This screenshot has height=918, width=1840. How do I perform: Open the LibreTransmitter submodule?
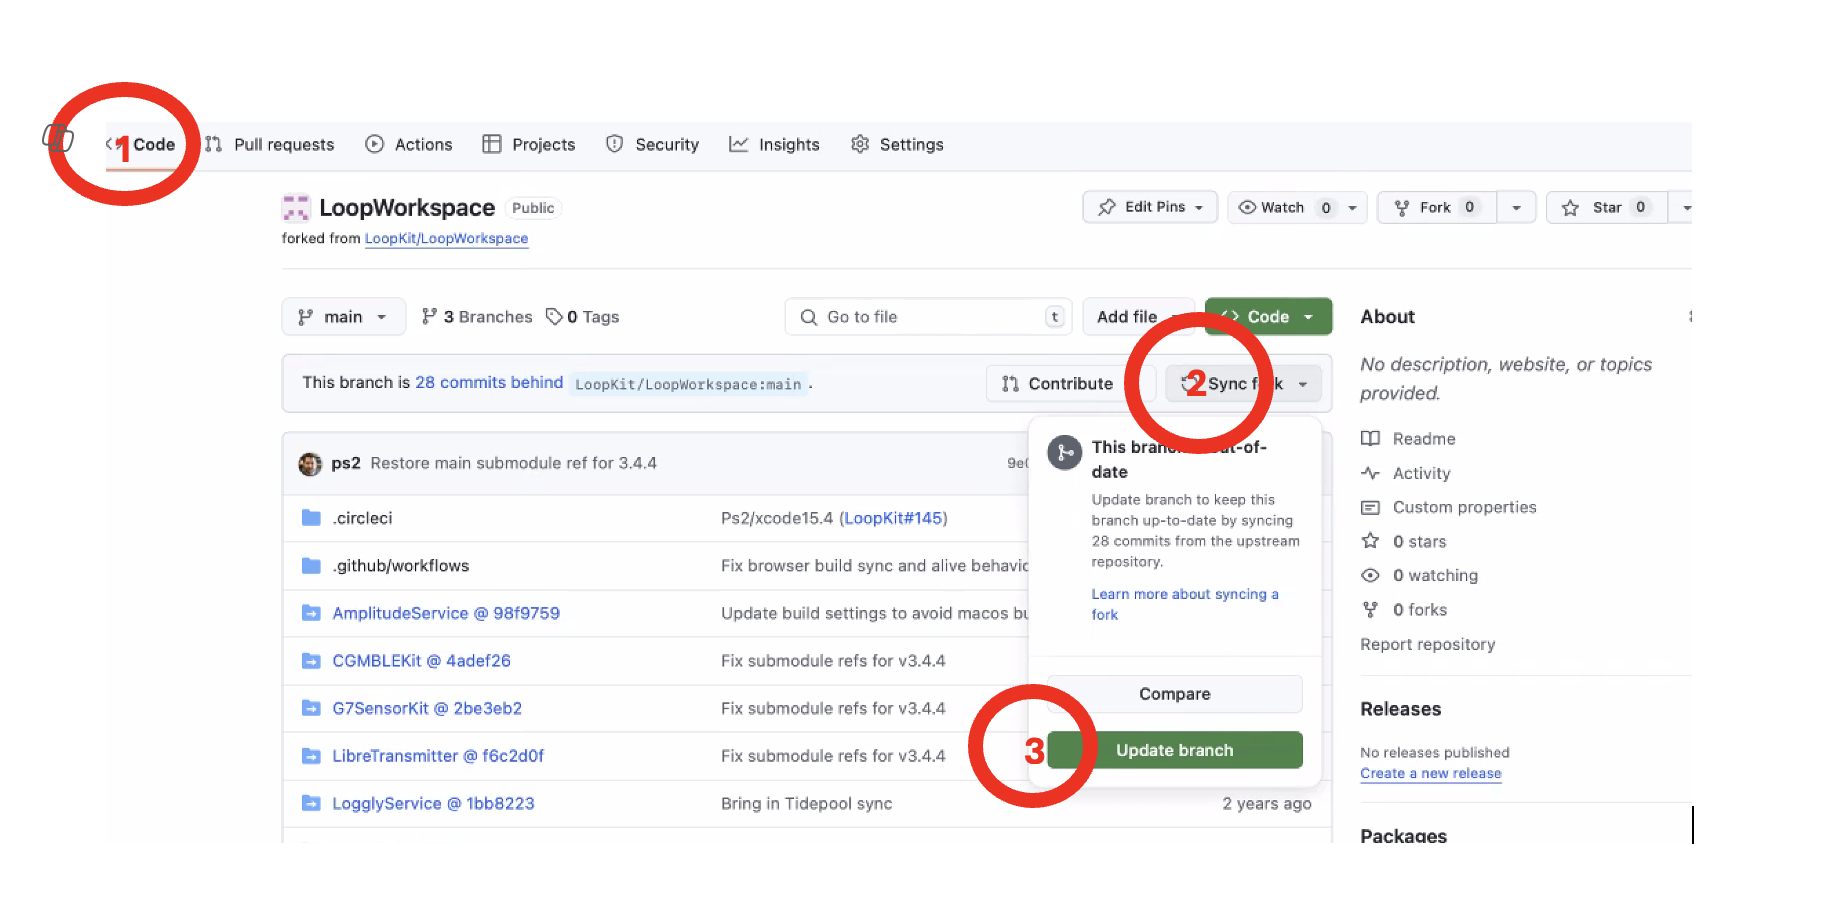pos(438,755)
